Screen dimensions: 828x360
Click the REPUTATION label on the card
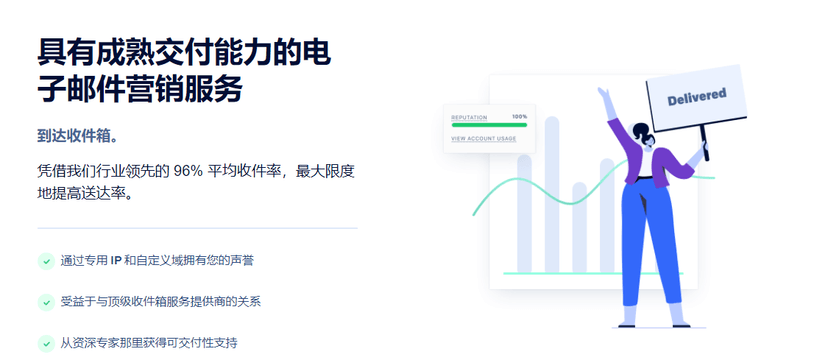point(469,117)
